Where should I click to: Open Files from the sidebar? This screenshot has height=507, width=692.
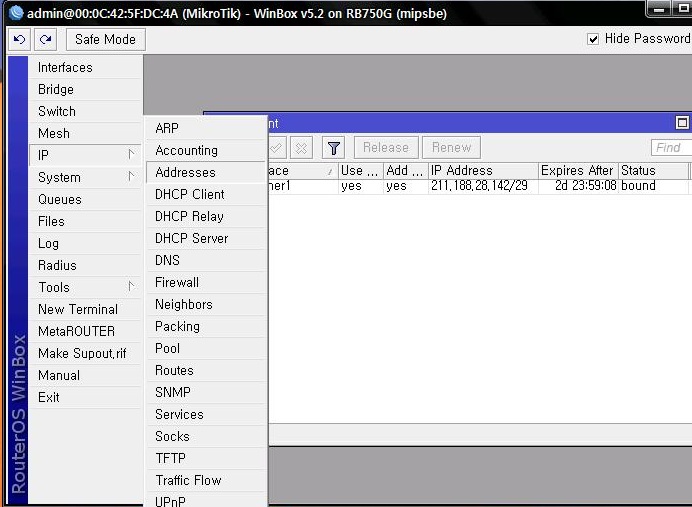coord(85,222)
